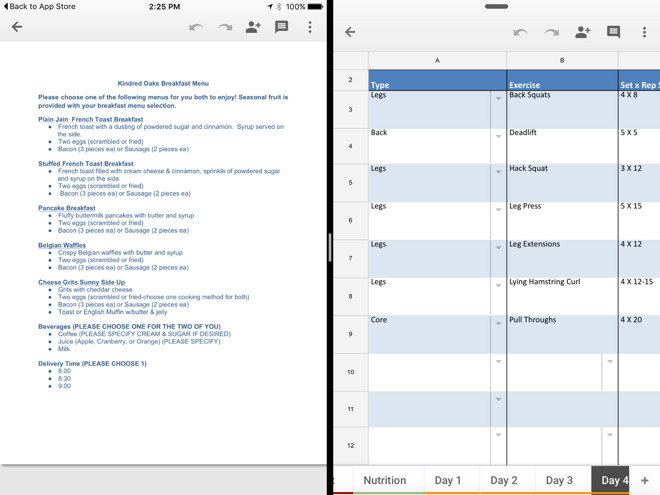Tap the back arrow in Google Docs
This screenshot has height=495, width=660.
pyautogui.click(x=17, y=27)
